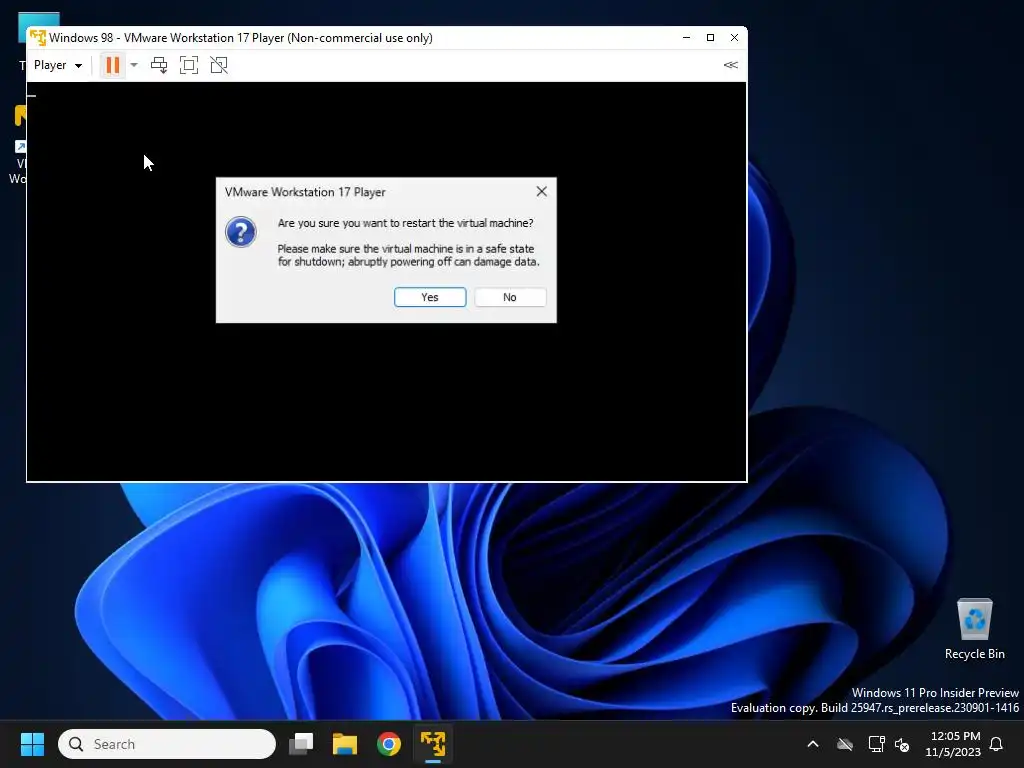
Task: Decline the restart by clicking No
Action: coord(510,297)
